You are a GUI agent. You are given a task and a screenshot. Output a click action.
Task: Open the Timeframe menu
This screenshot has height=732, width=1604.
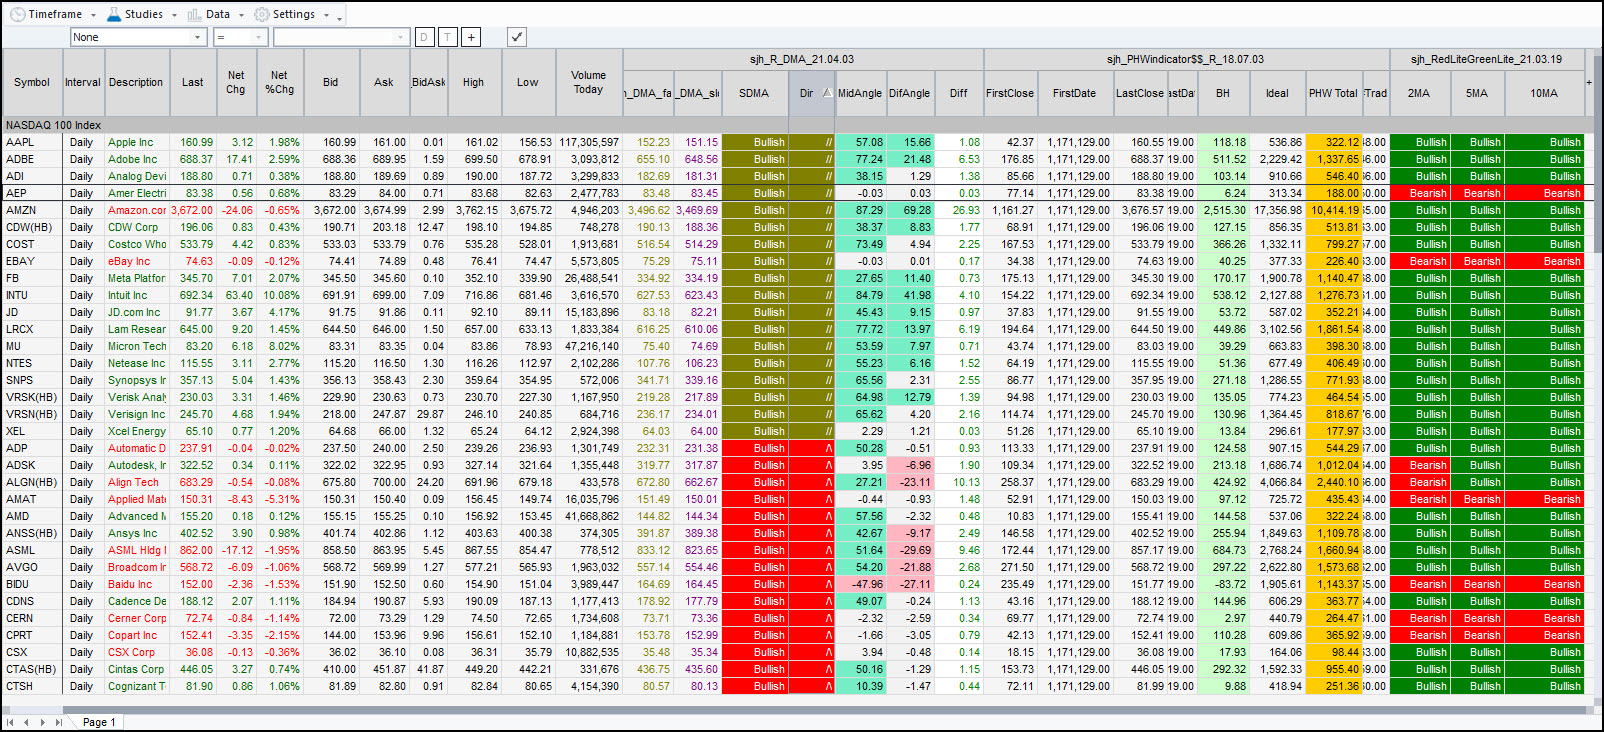pyautogui.click(x=54, y=14)
